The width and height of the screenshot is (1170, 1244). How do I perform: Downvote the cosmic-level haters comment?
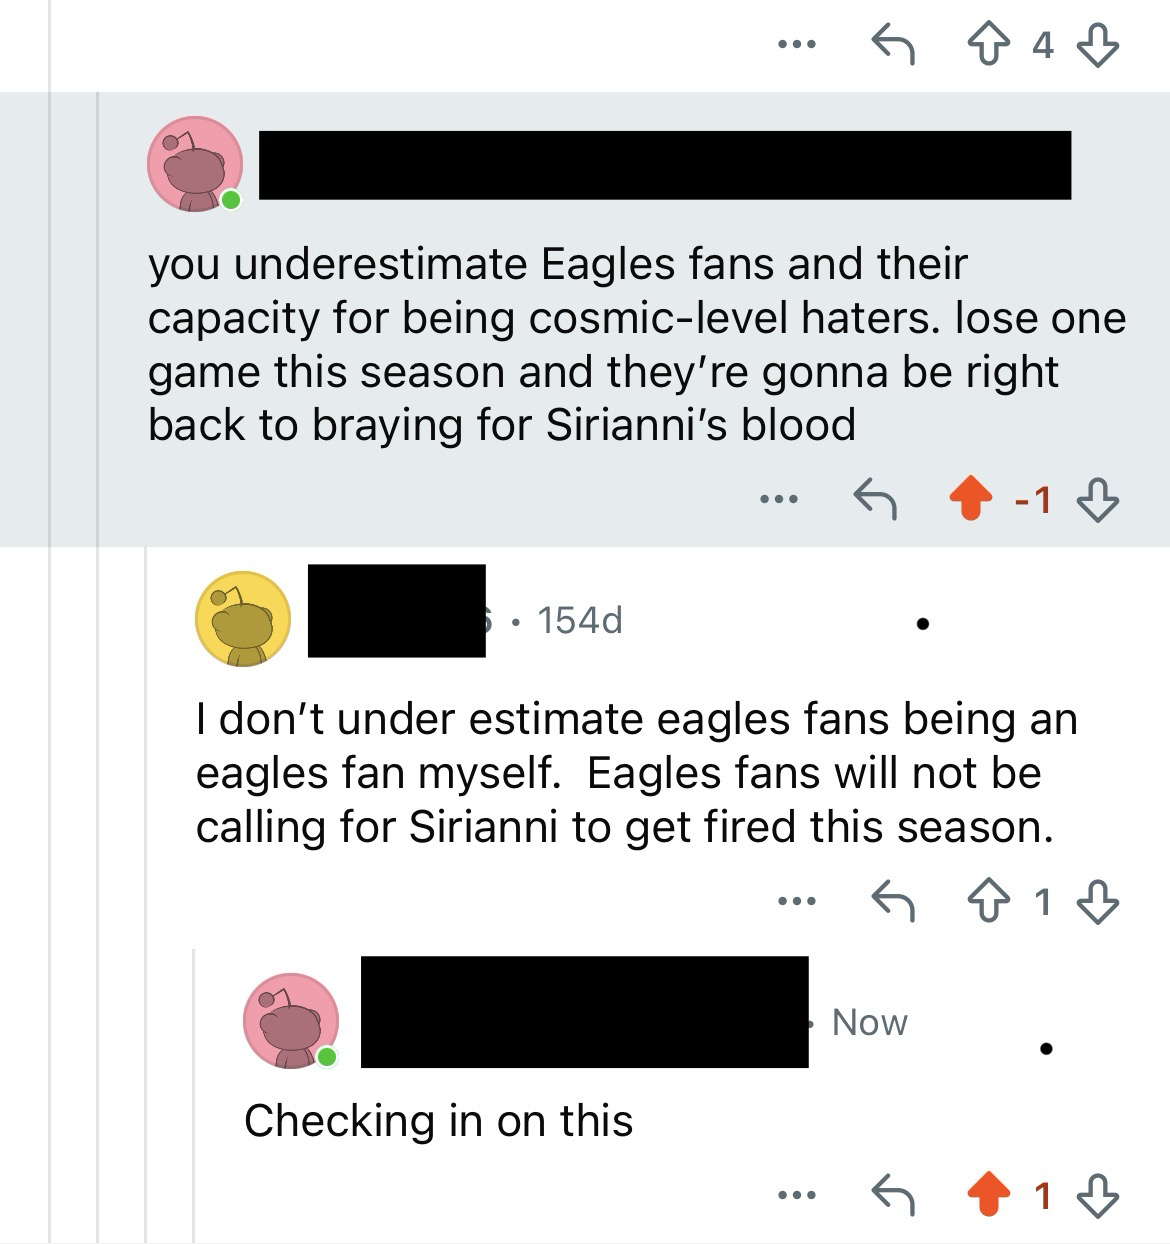tap(1097, 499)
